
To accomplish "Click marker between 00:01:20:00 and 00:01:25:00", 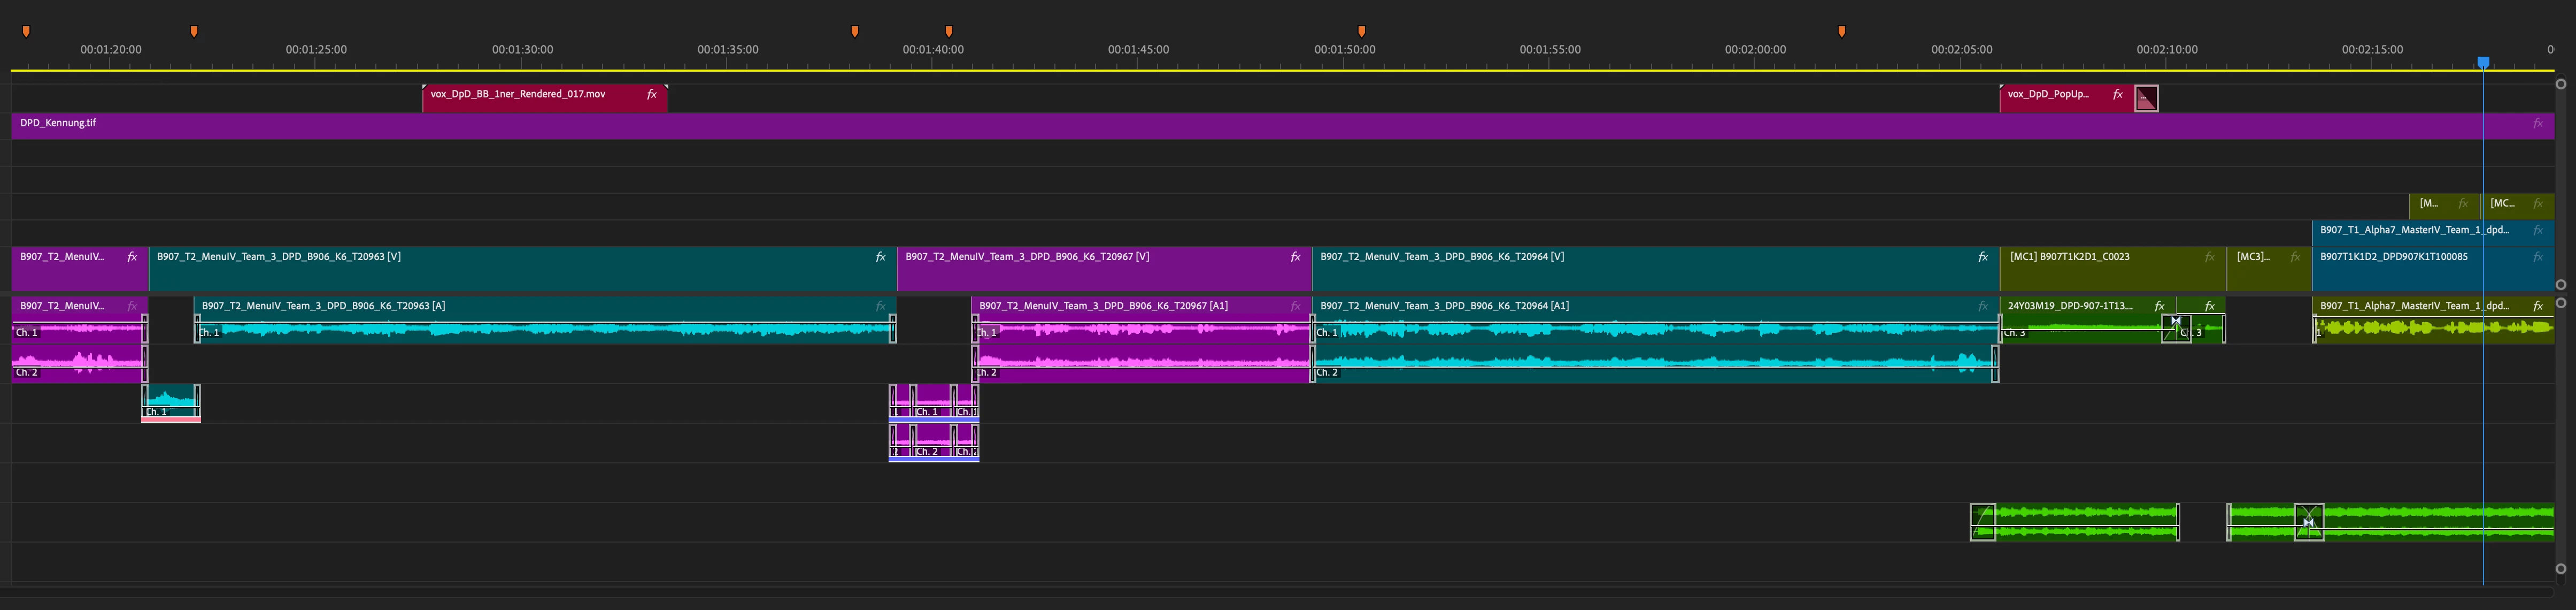I will tap(194, 32).
